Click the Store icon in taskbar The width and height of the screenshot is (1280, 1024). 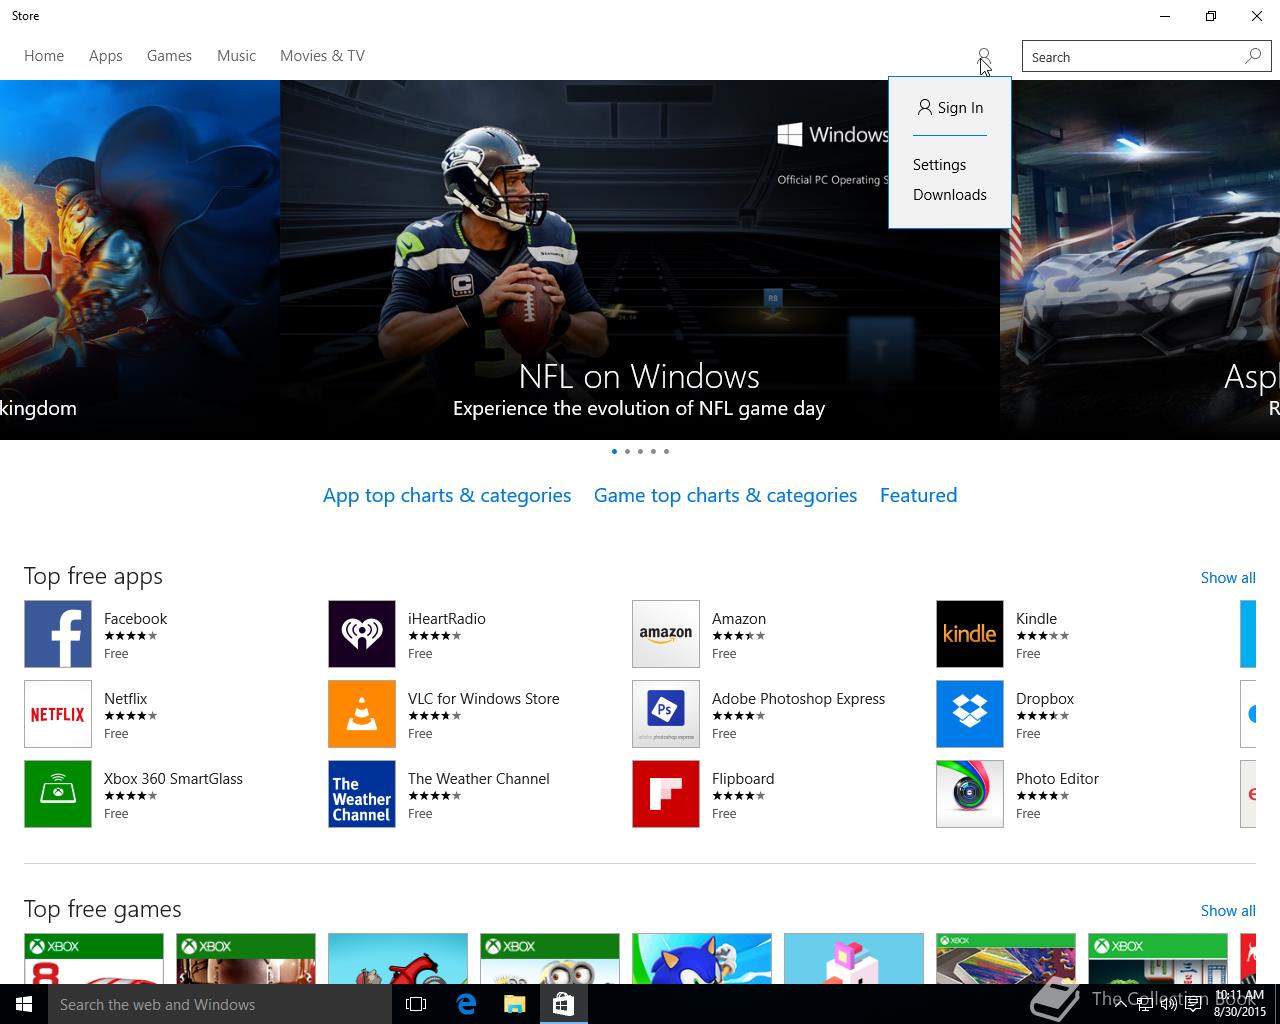click(564, 1004)
